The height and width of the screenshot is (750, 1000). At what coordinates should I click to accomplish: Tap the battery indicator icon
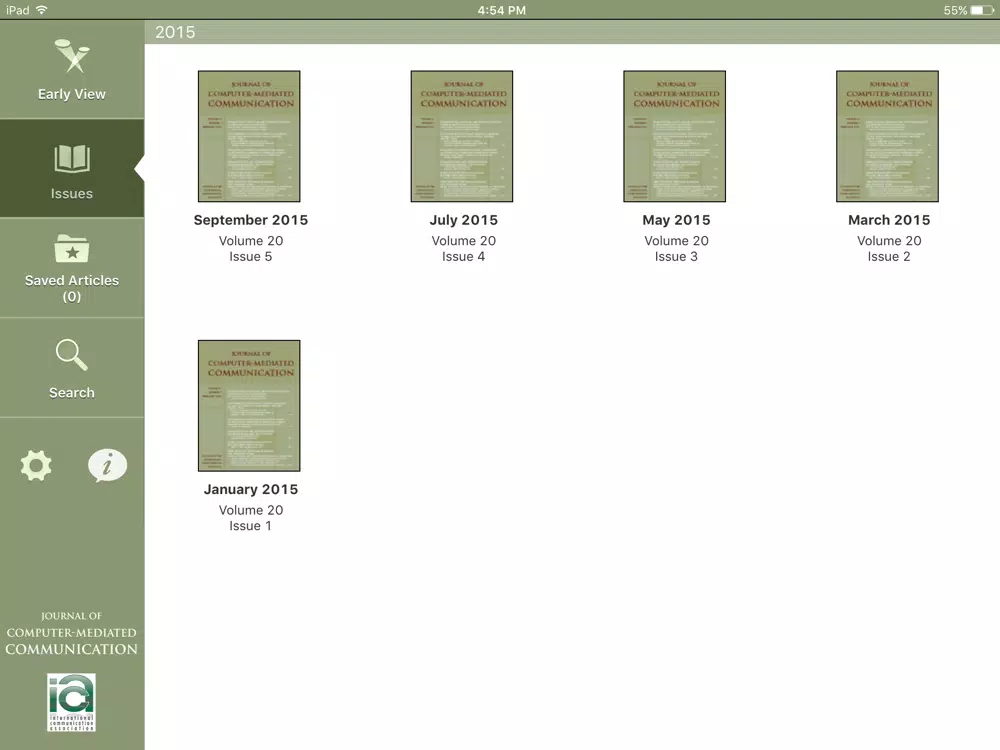(x=982, y=10)
